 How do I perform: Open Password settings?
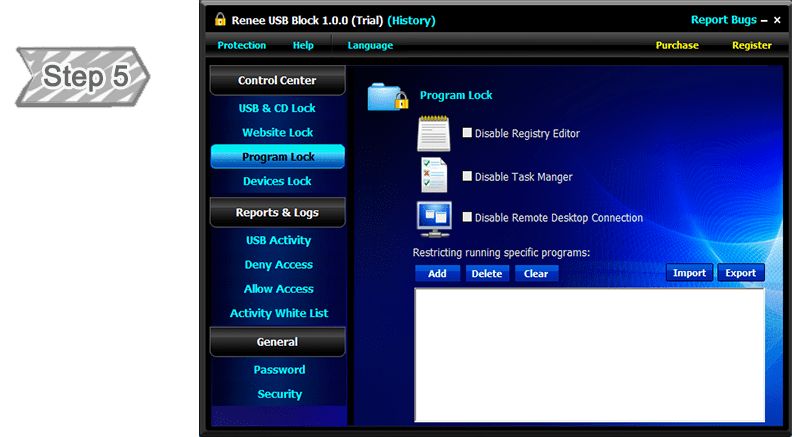pos(279,369)
